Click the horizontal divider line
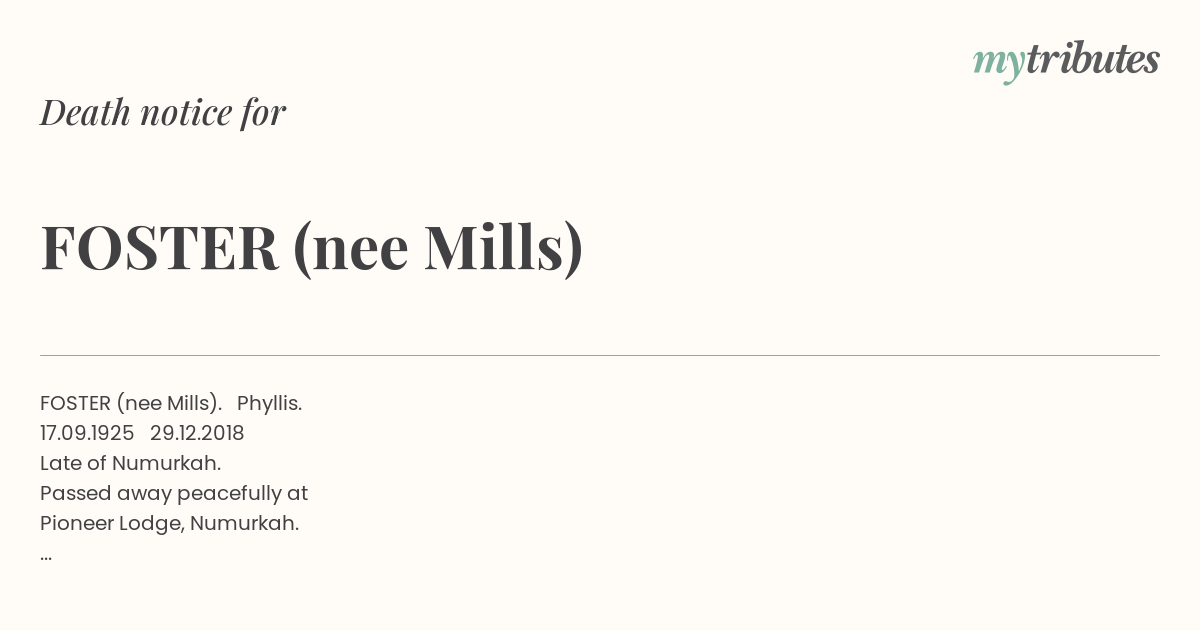Image resolution: width=1200 pixels, height=630 pixels. (x=600, y=355)
